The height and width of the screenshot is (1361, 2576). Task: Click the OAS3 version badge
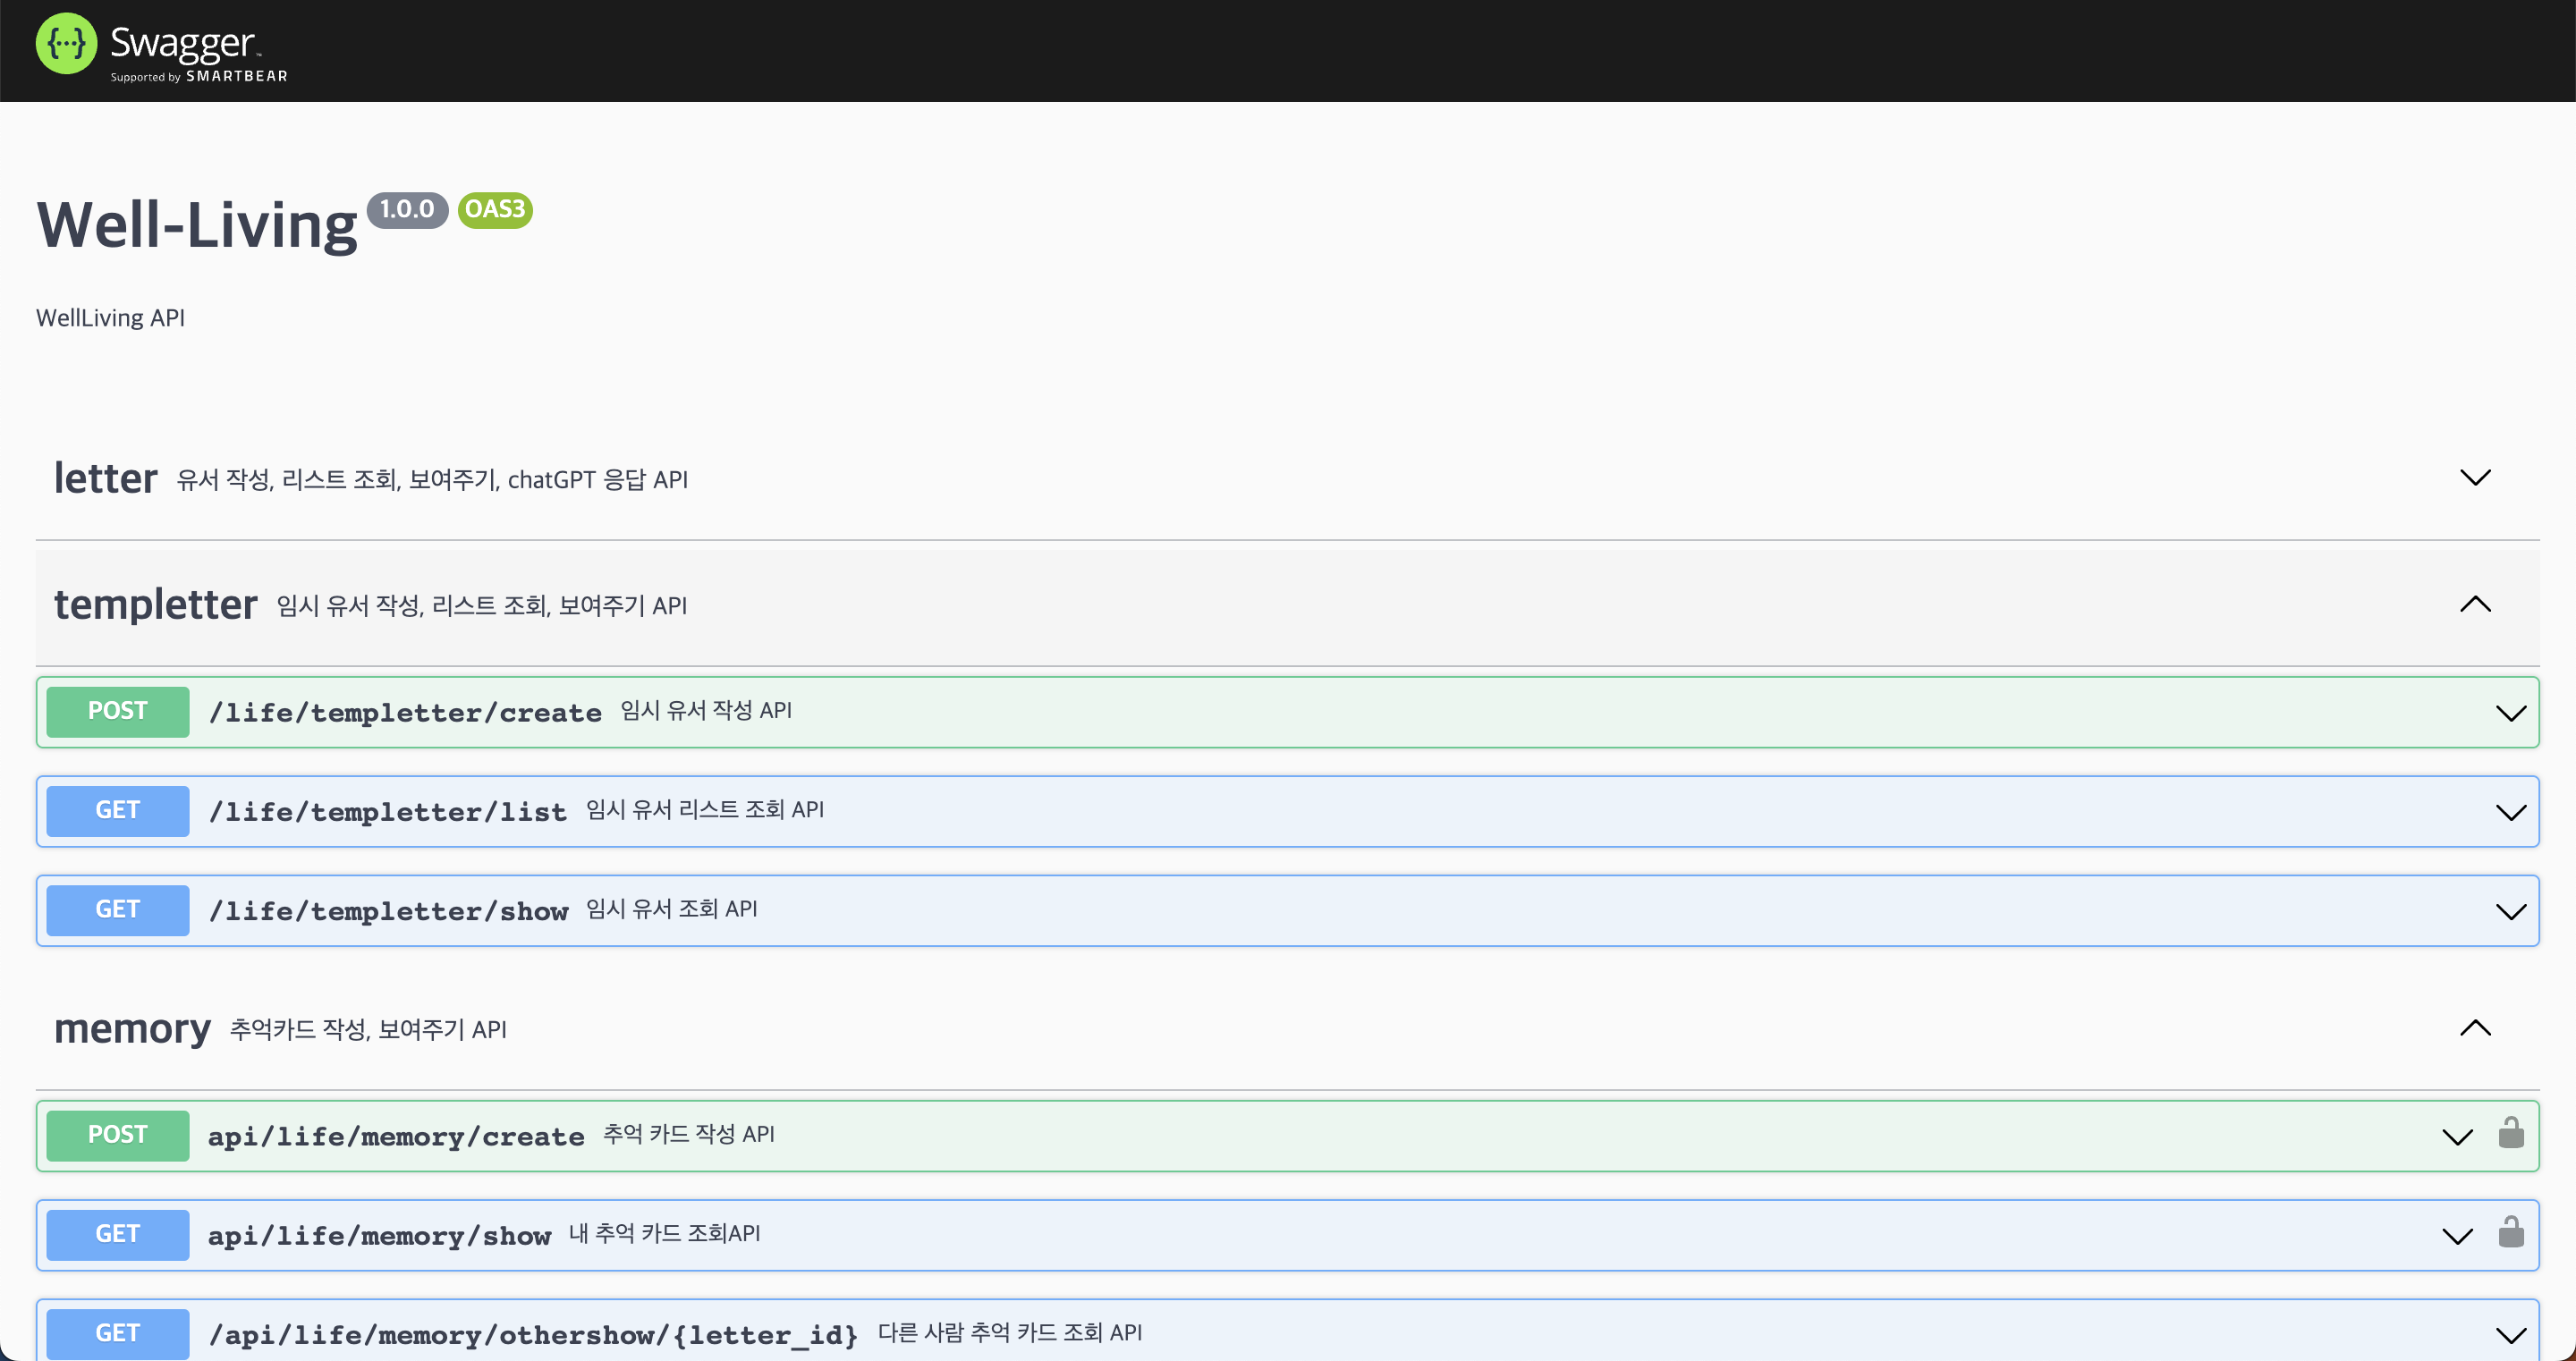[495, 210]
